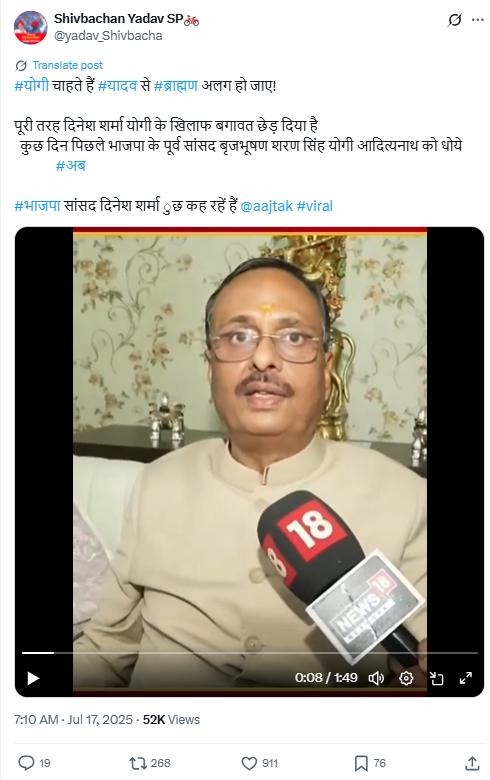Share the post via share icon
The height and width of the screenshot is (780, 490).
[x=472, y=763]
